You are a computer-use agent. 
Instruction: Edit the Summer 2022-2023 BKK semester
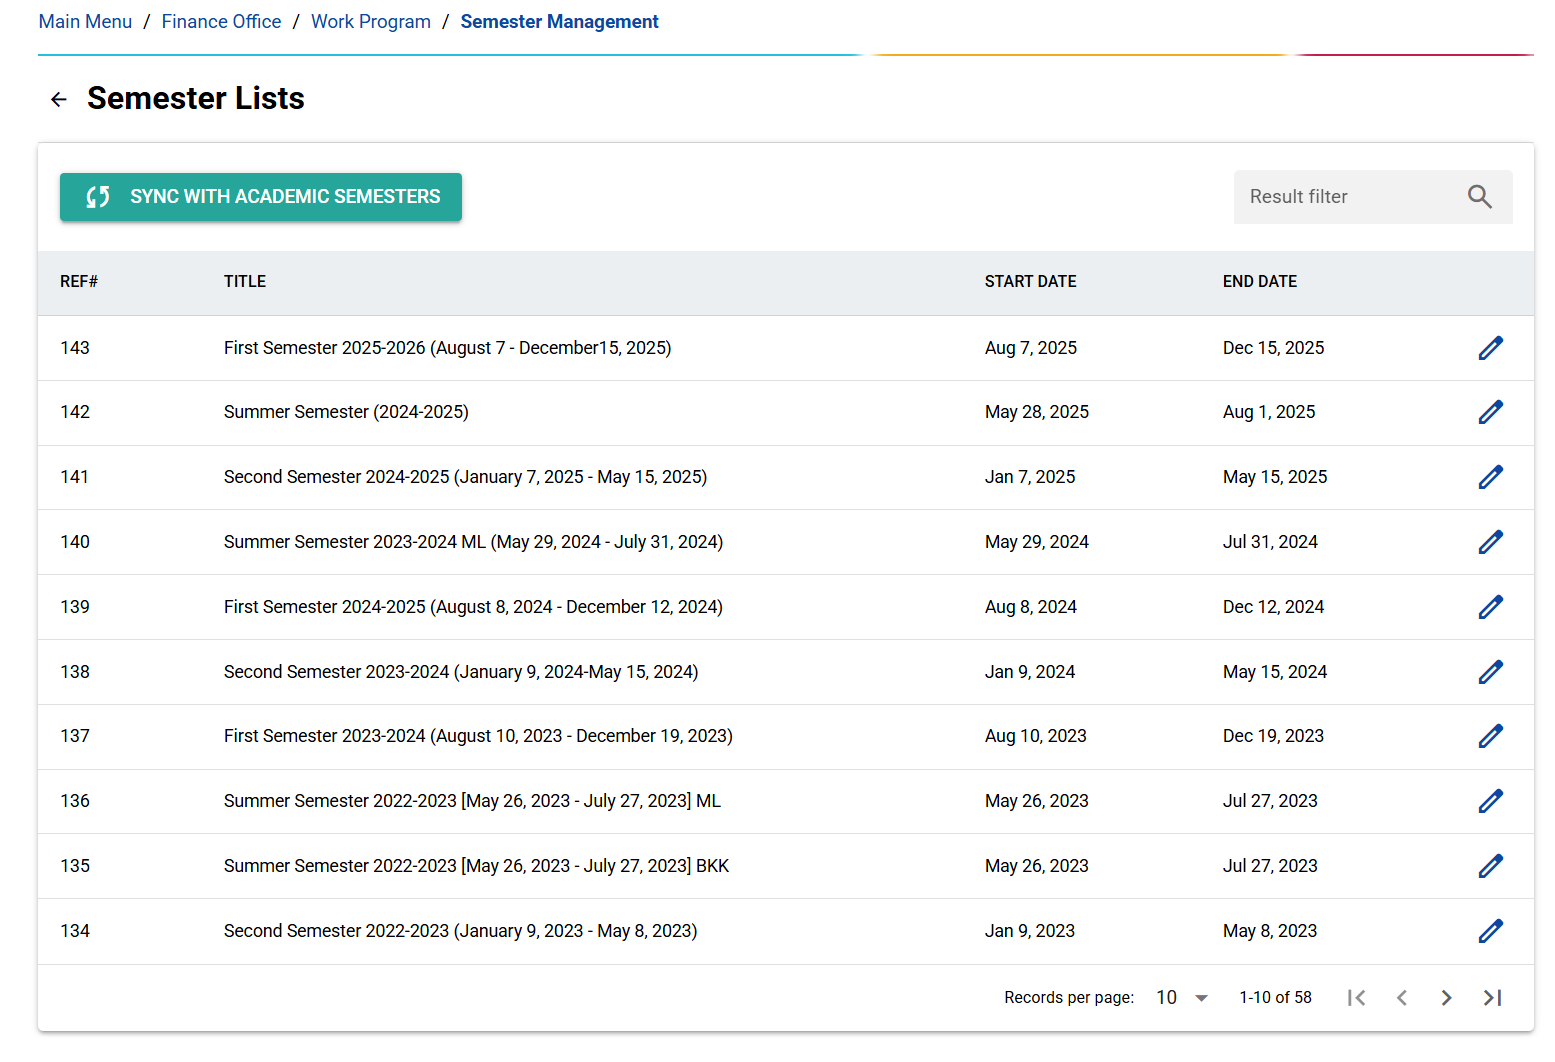1490,866
